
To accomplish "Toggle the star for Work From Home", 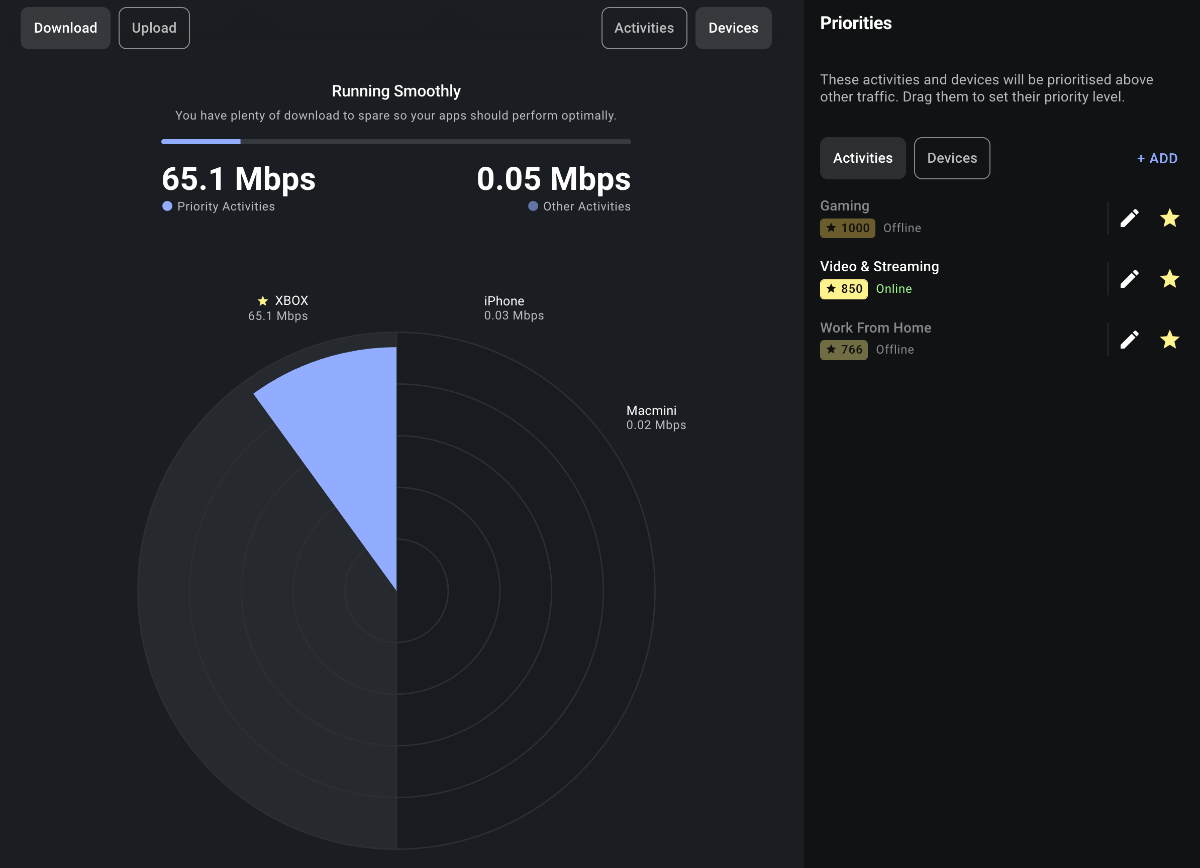I will [1169, 340].
